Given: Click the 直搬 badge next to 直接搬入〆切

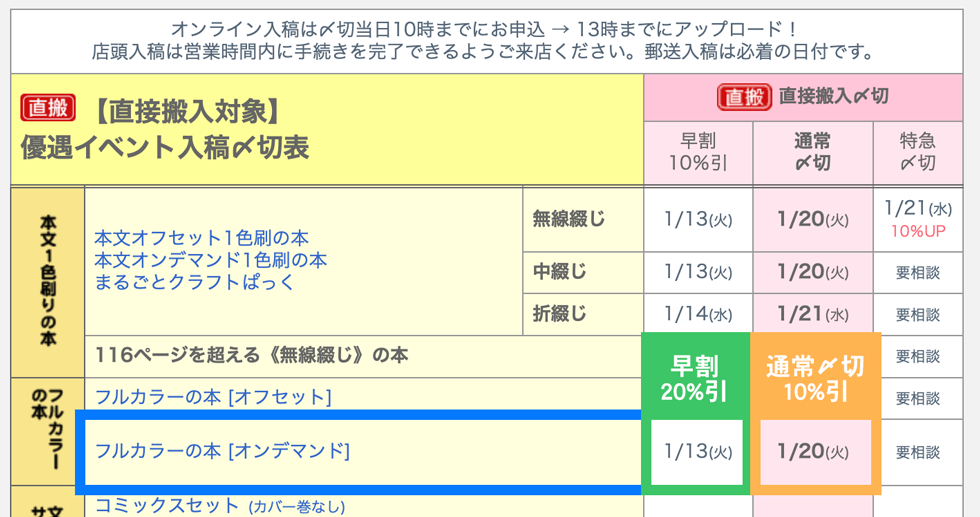Looking at the screenshot, I should tap(744, 97).
